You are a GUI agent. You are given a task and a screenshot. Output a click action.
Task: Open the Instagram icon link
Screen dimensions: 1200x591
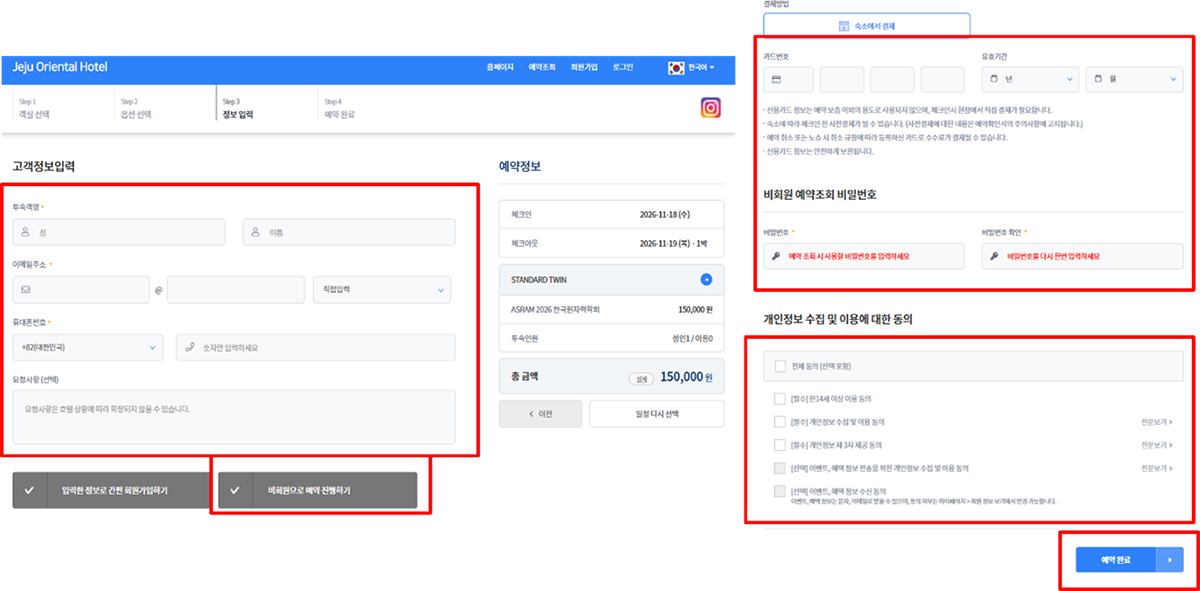pyautogui.click(x=711, y=108)
